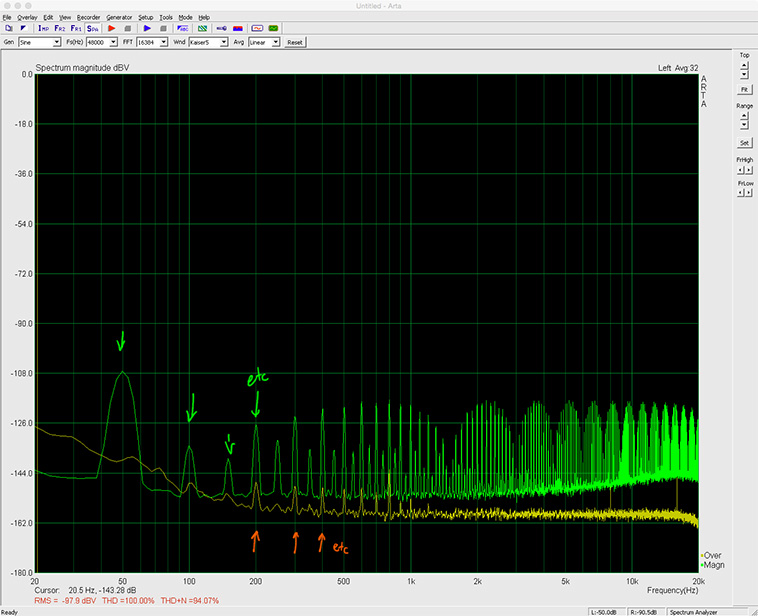Click the 'Frequency(Hz)' axis label
The image size is (758, 616).
(x=672, y=590)
